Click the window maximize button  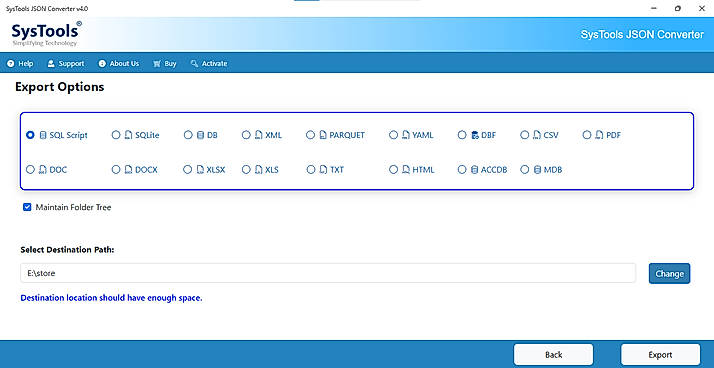pyautogui.click(x=678, y=8)
